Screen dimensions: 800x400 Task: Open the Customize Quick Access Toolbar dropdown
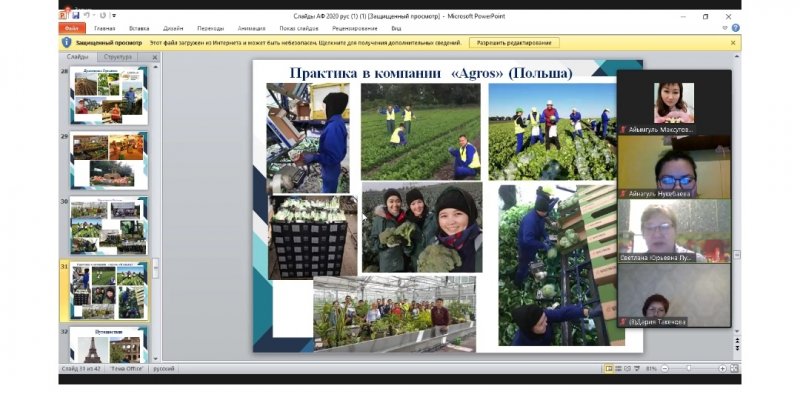[x=114, y=16]
